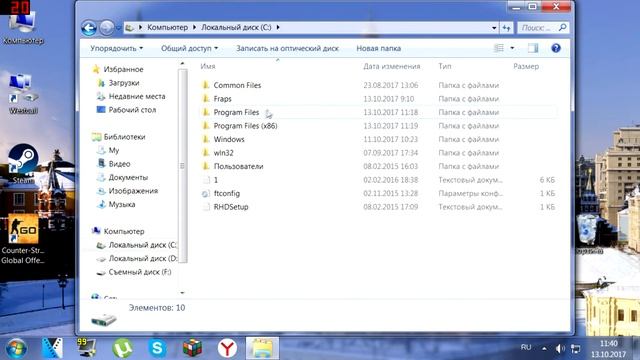Click the navigation pane scrollbar thumb

(x=182, y=166)
